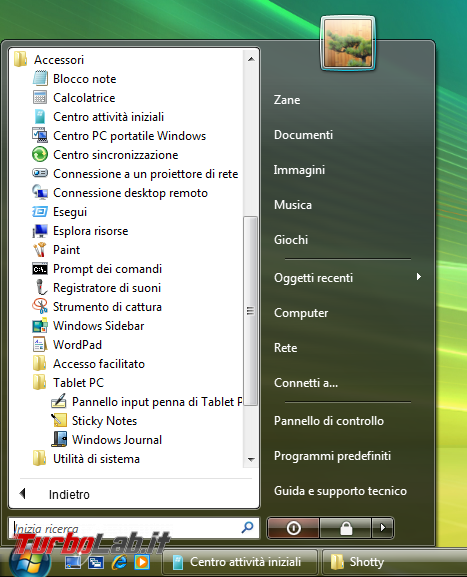Image resolution: width=467 pixels, height=577 pixels.
Task: Open Windows Journal icon
Action: (59, 439)
